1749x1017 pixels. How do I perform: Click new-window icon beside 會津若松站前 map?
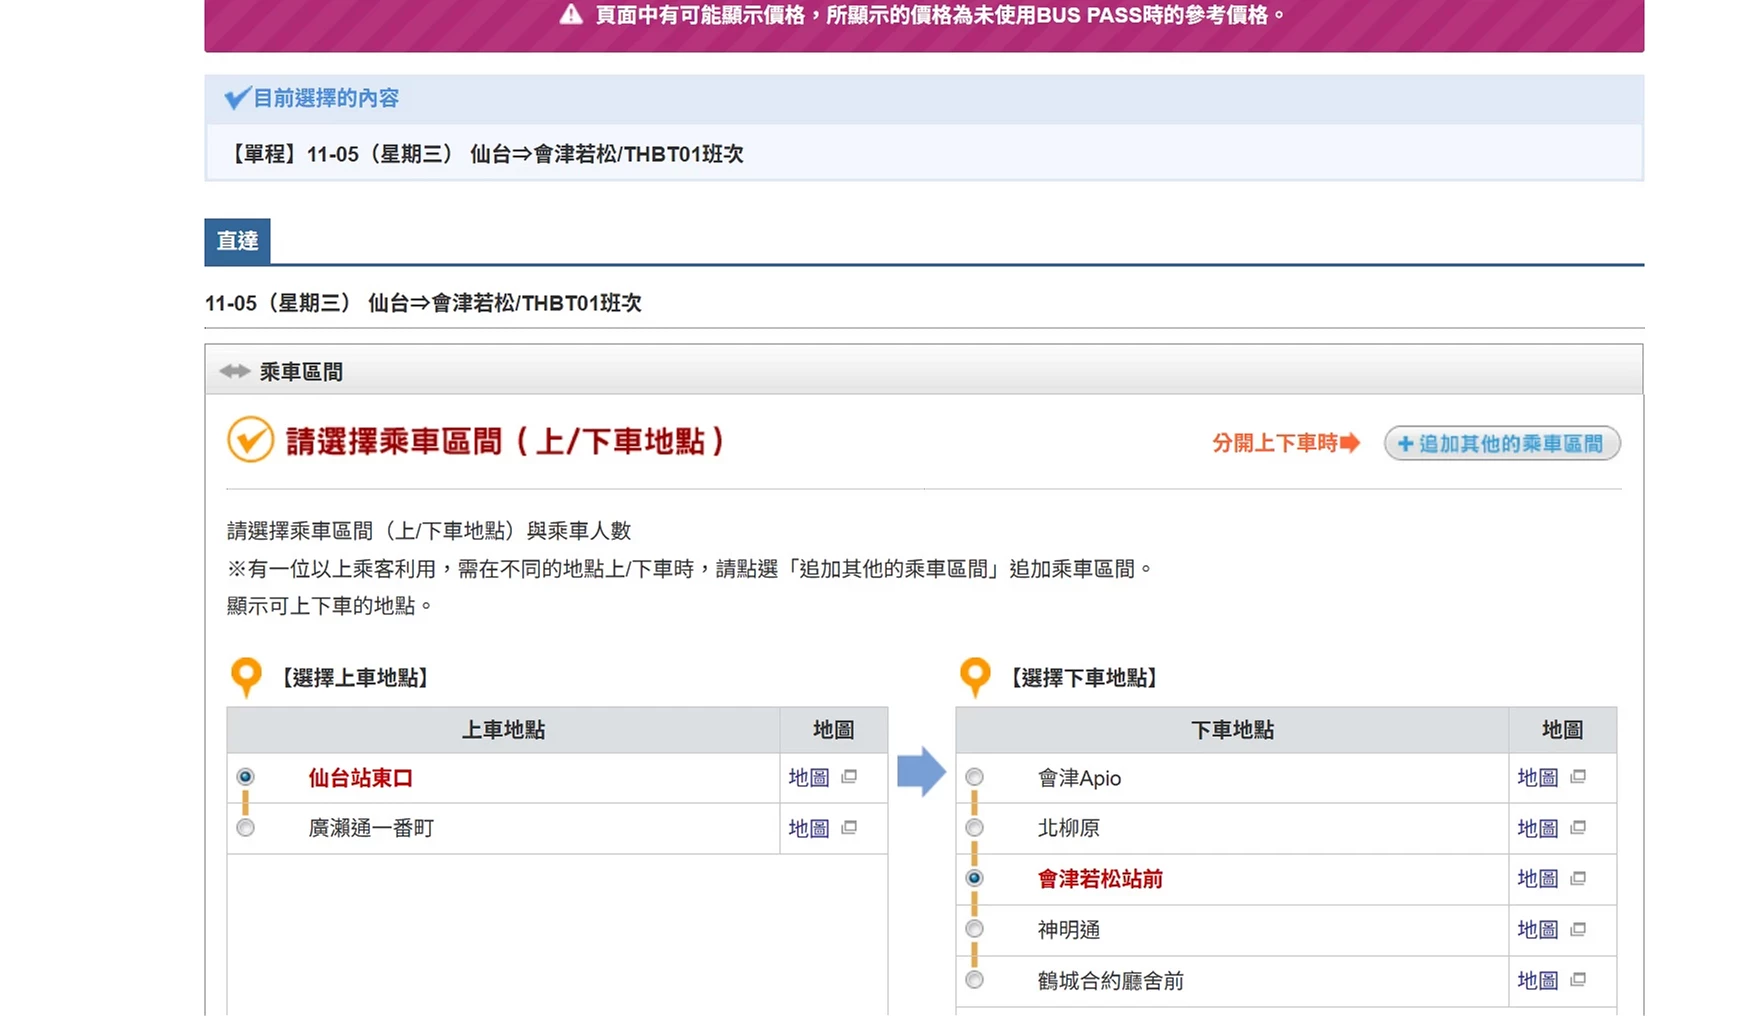pos(1578,879)
